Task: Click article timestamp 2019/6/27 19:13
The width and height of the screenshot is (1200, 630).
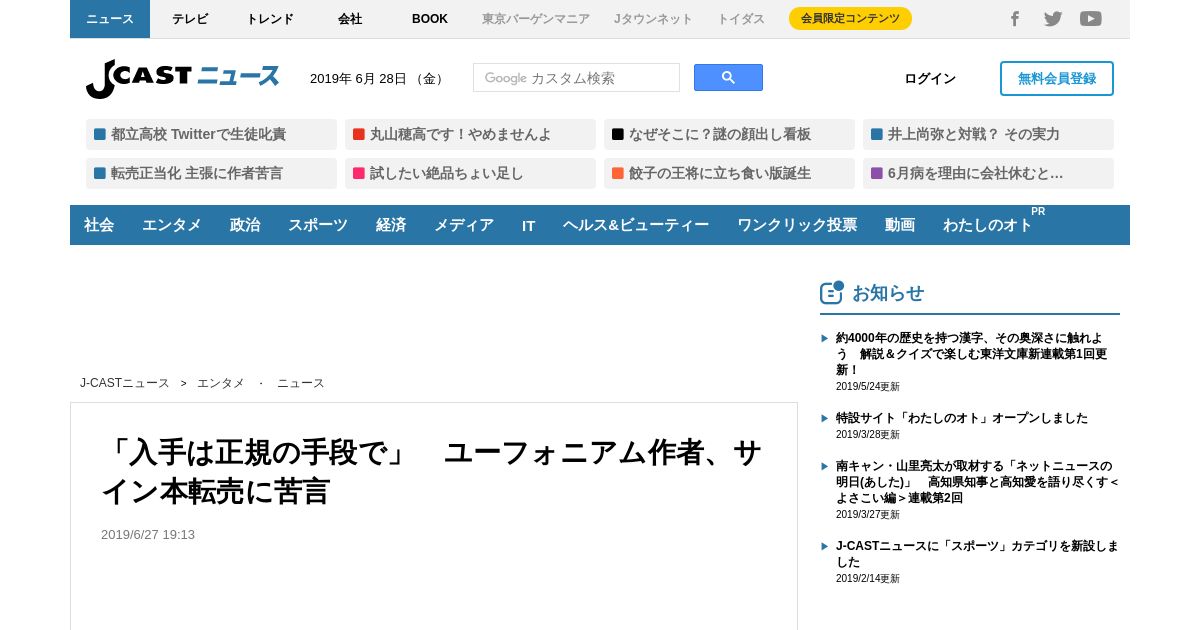Action: [x=148, y=535]
